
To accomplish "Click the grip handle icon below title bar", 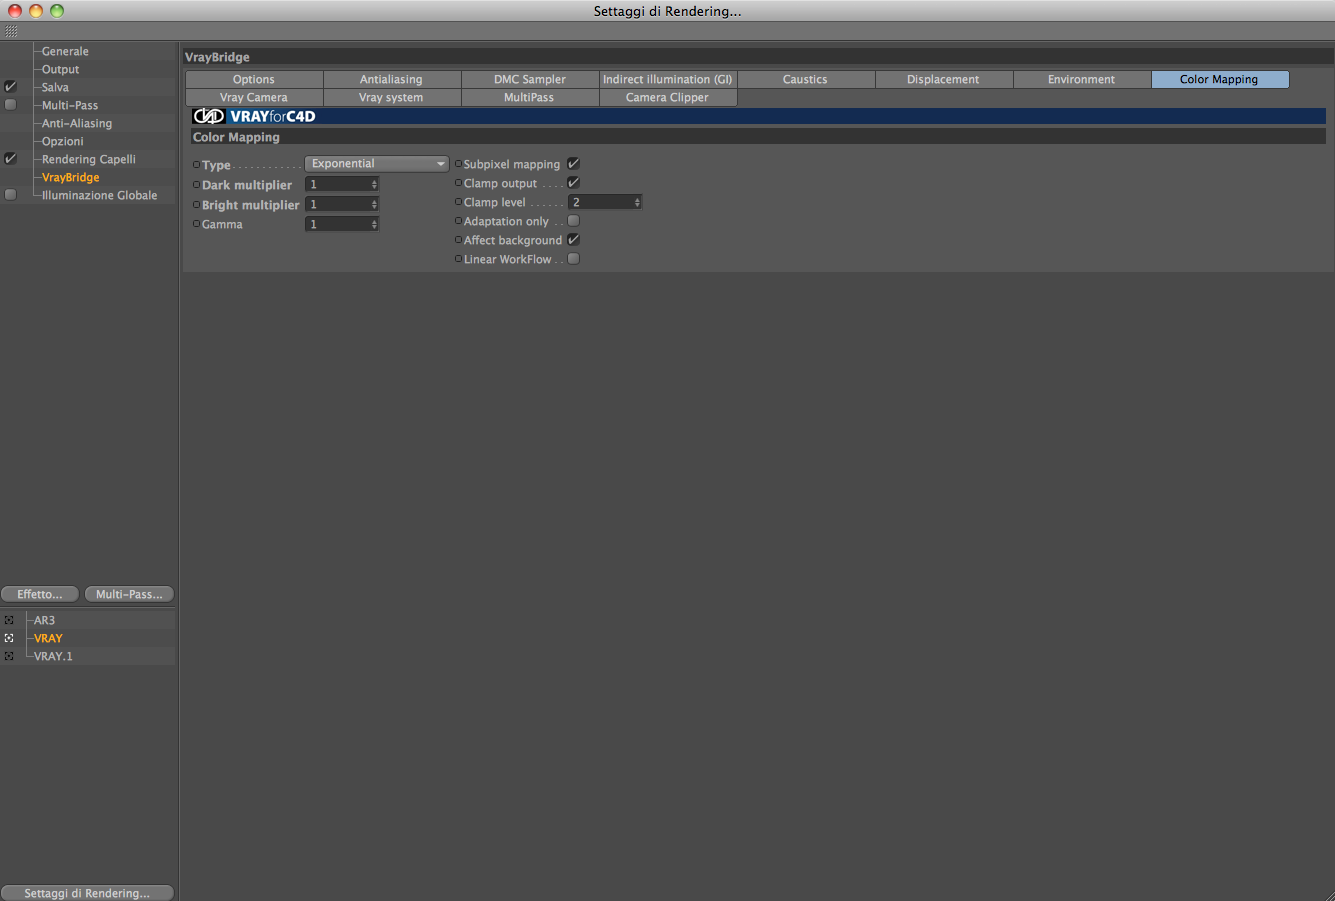I will [x=11, y=32].
